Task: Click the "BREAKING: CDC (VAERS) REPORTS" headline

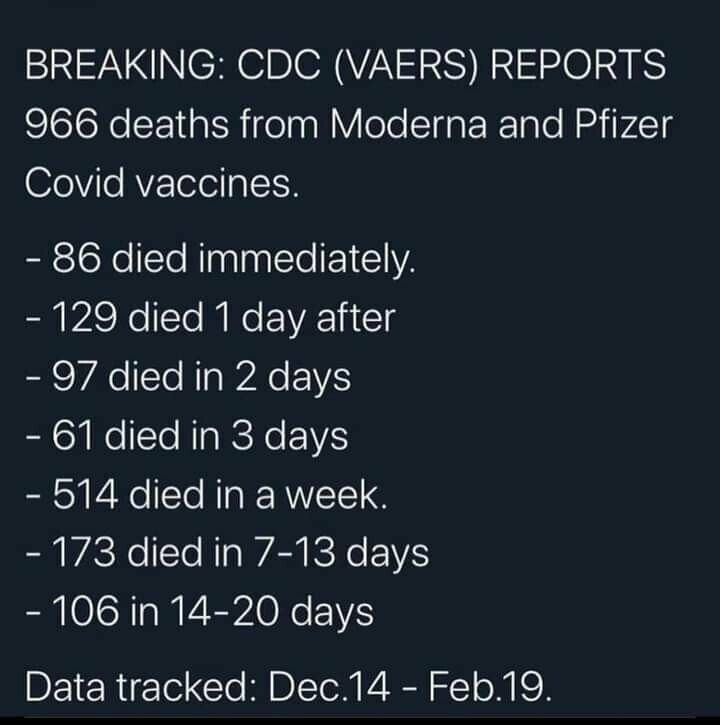Action: (x=345, y=66)
